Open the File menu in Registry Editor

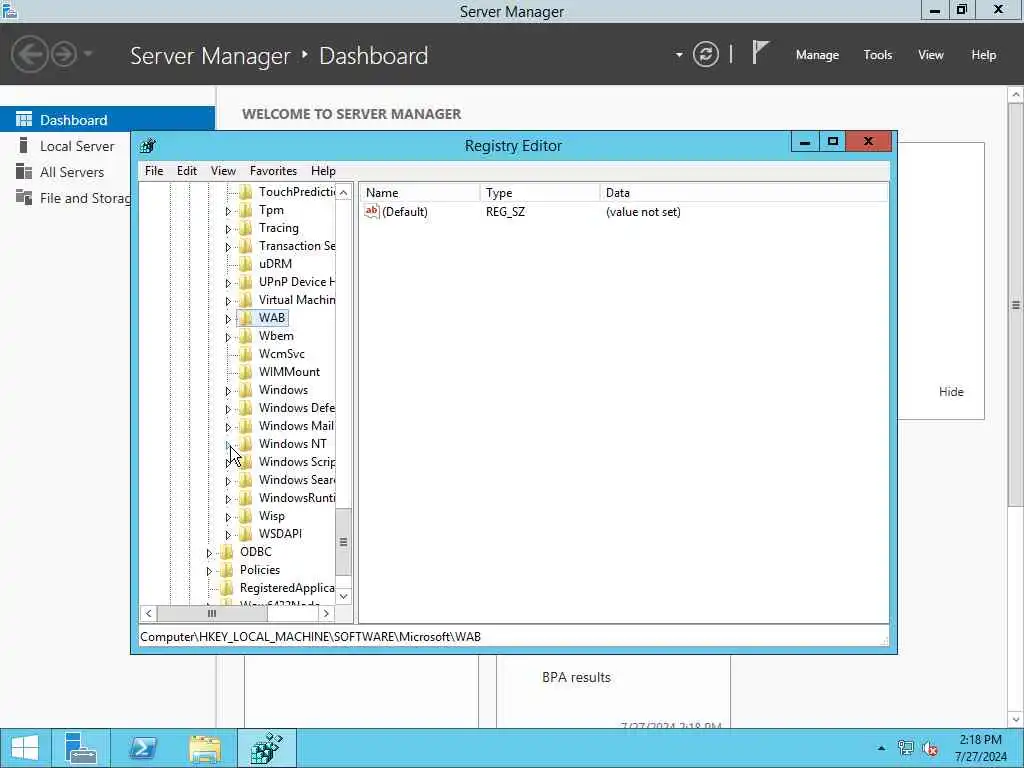154,170
